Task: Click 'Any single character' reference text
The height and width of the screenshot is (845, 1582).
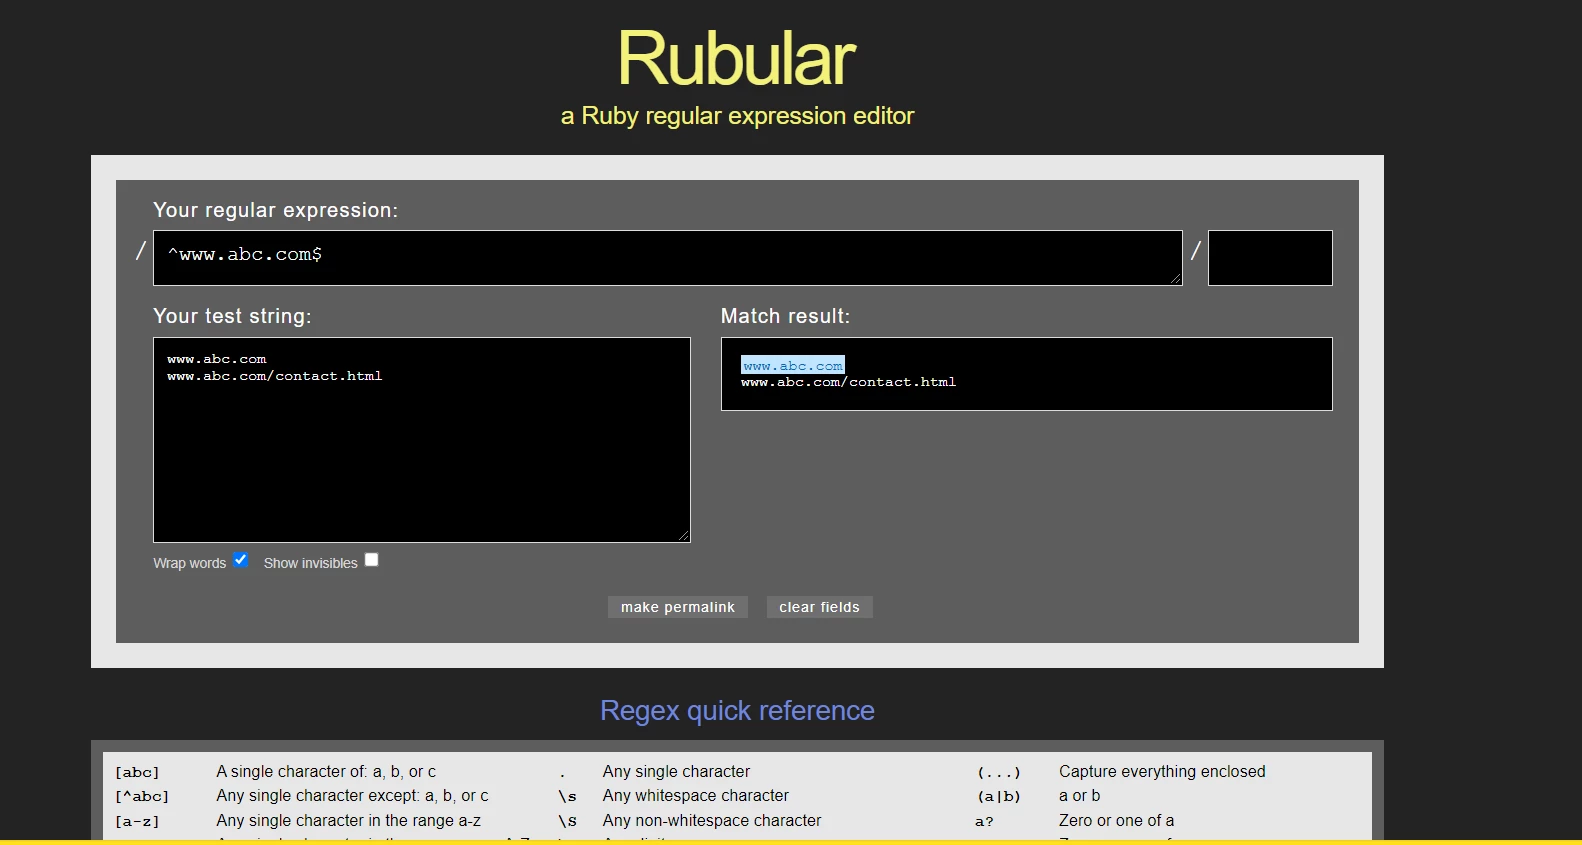Action: tap(676, 772)
